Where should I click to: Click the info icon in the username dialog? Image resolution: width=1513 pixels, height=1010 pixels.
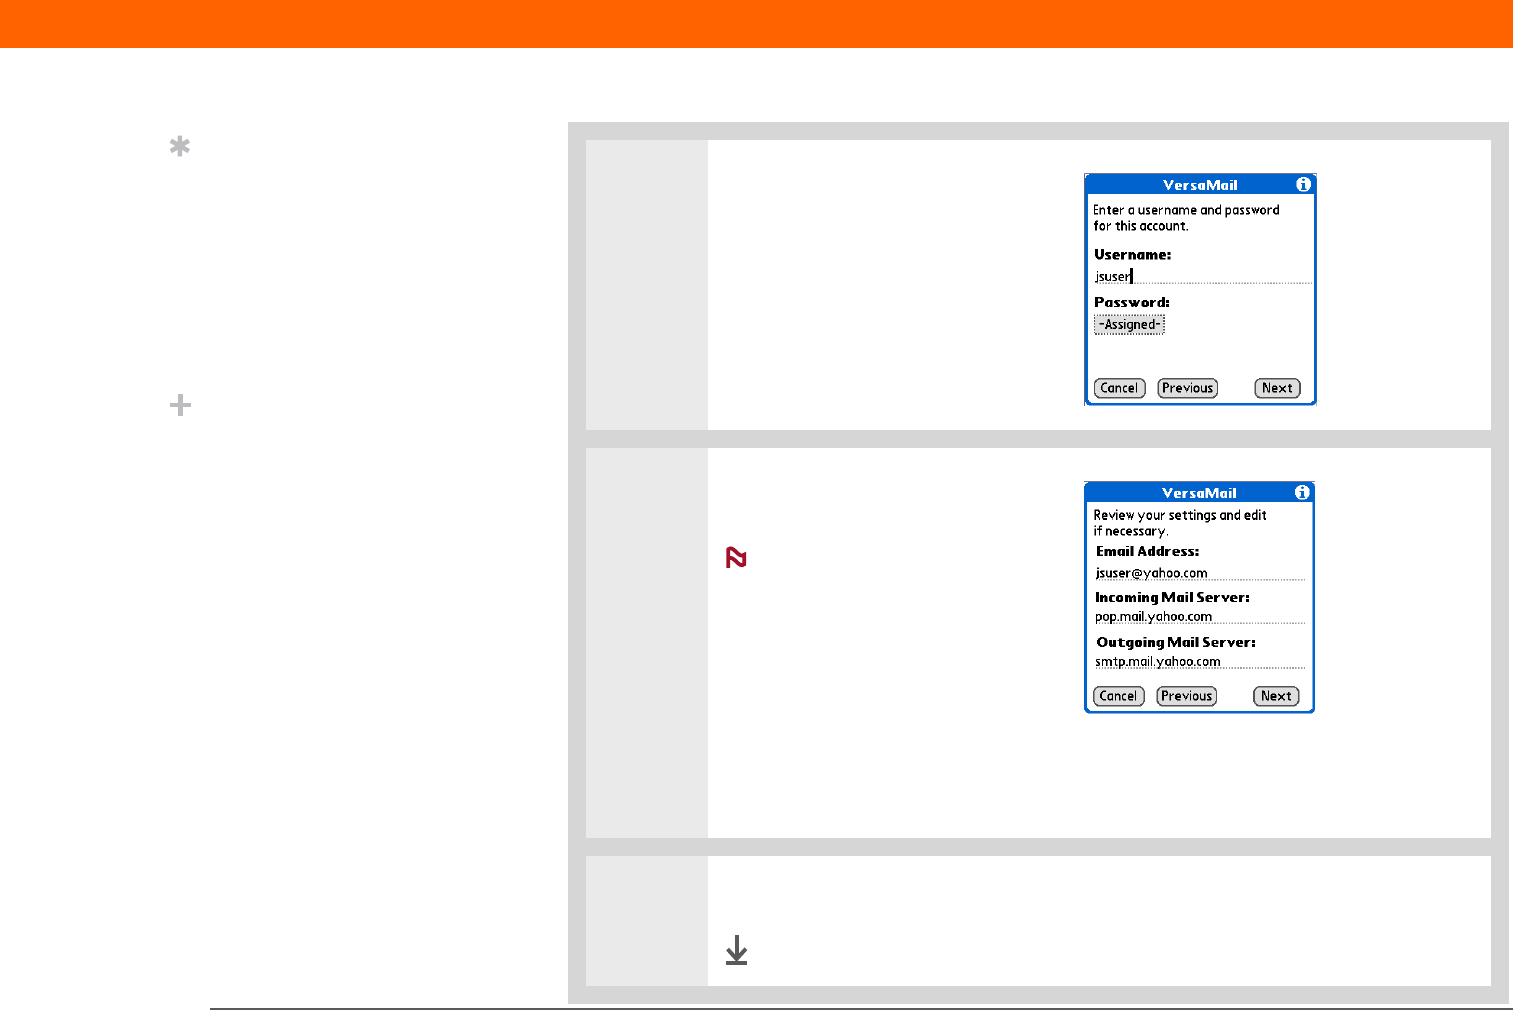point(1303,184)
